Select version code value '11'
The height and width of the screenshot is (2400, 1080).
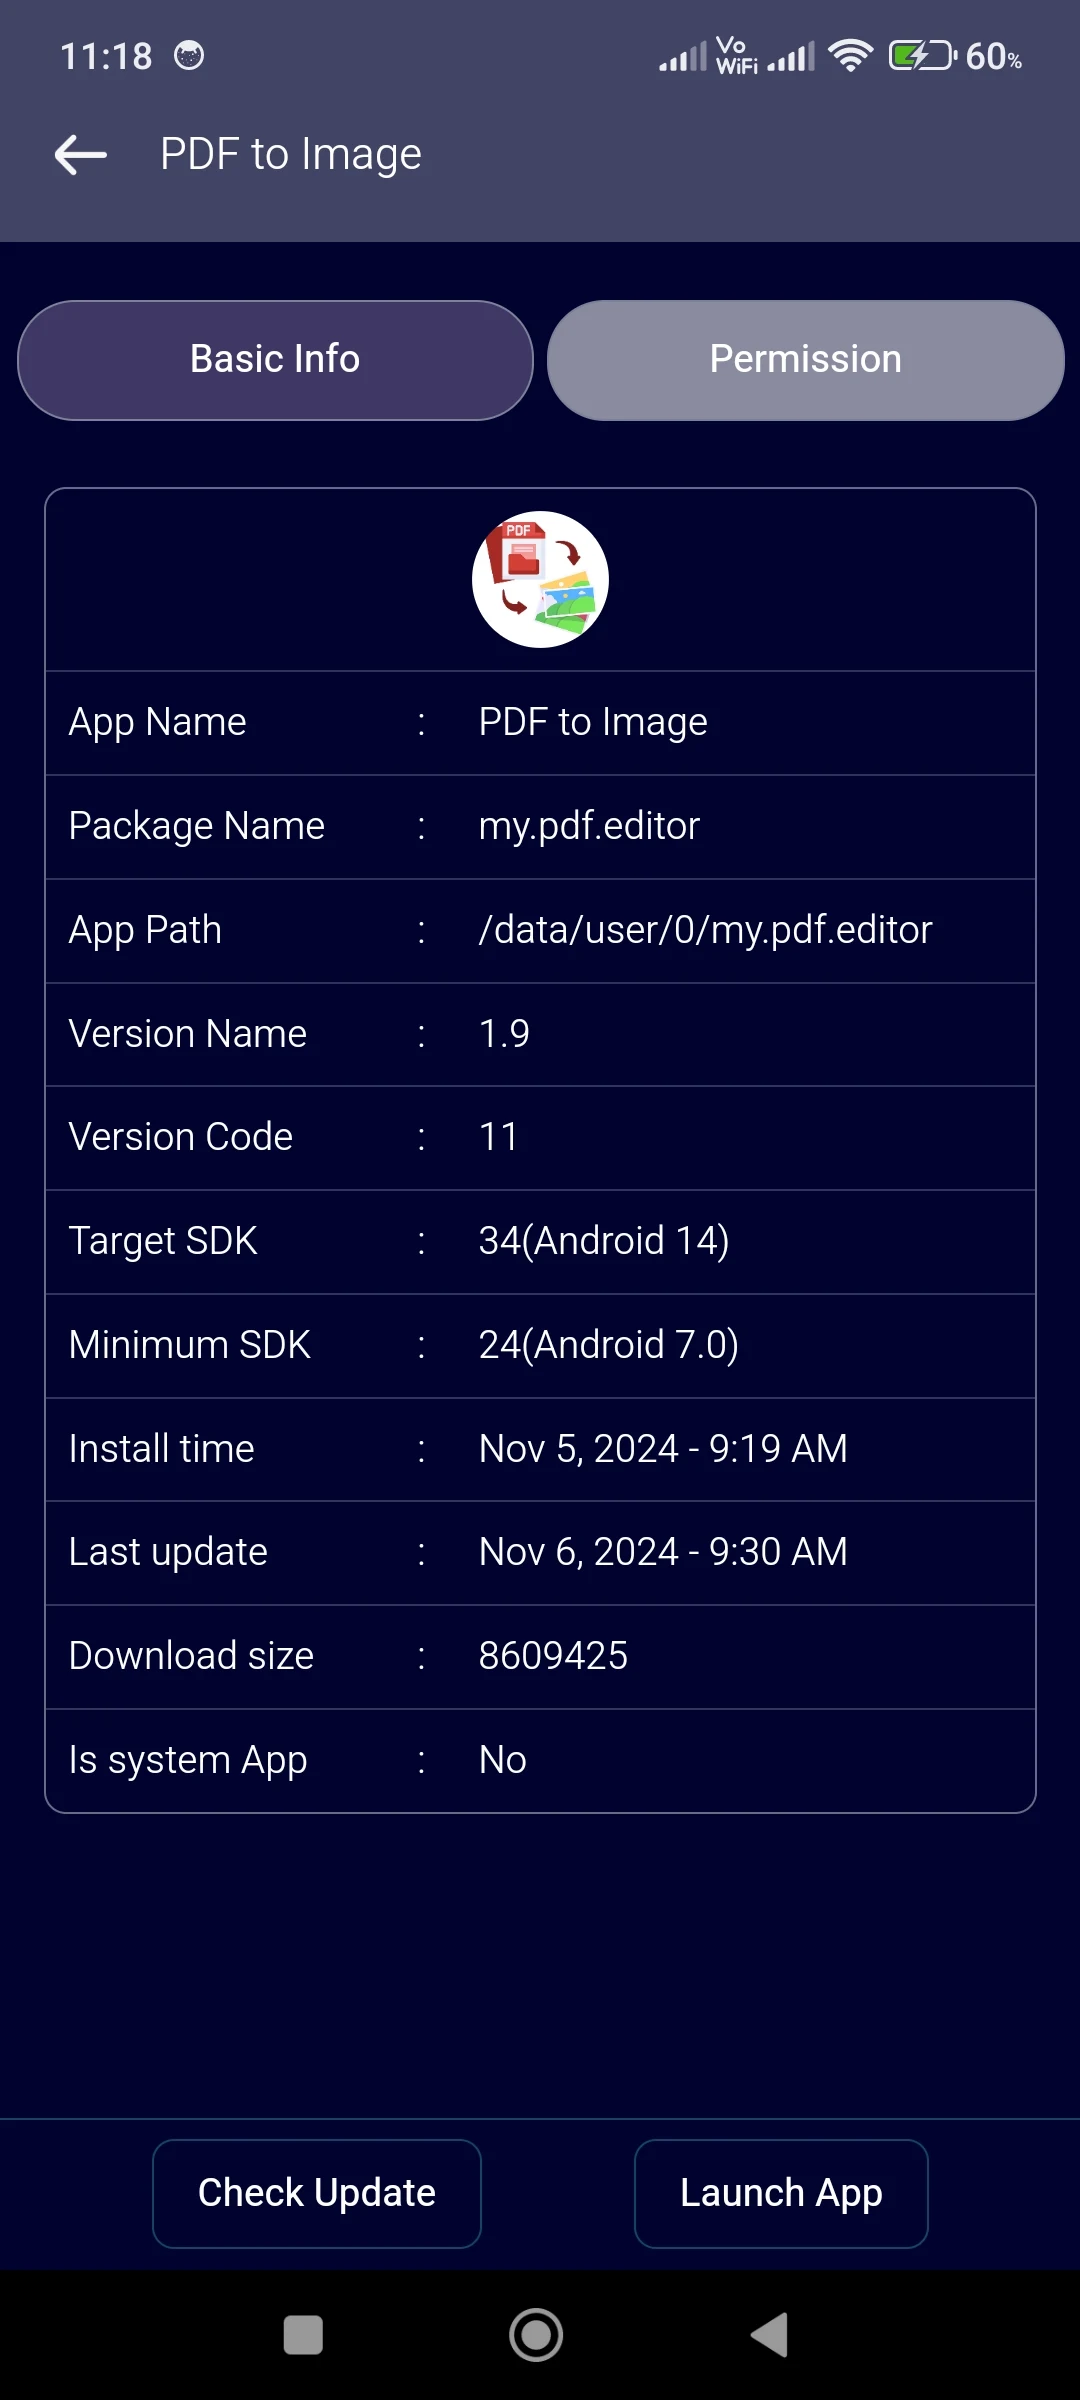498,1137
